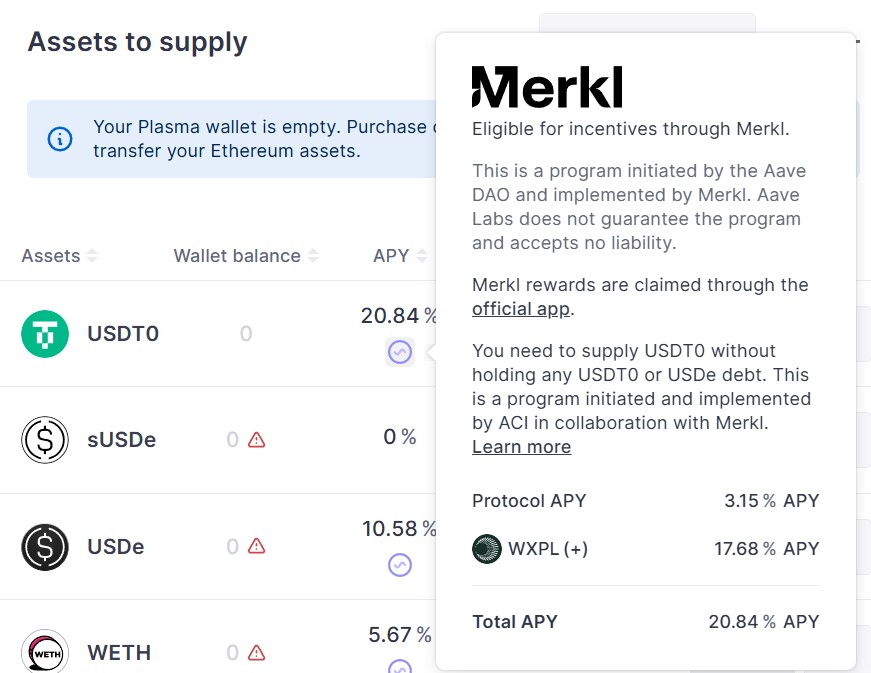This screenshot has width=871, height=673.
Task: Click the USDe token icon
Action: pyautogui.click(x=44, y=546)
